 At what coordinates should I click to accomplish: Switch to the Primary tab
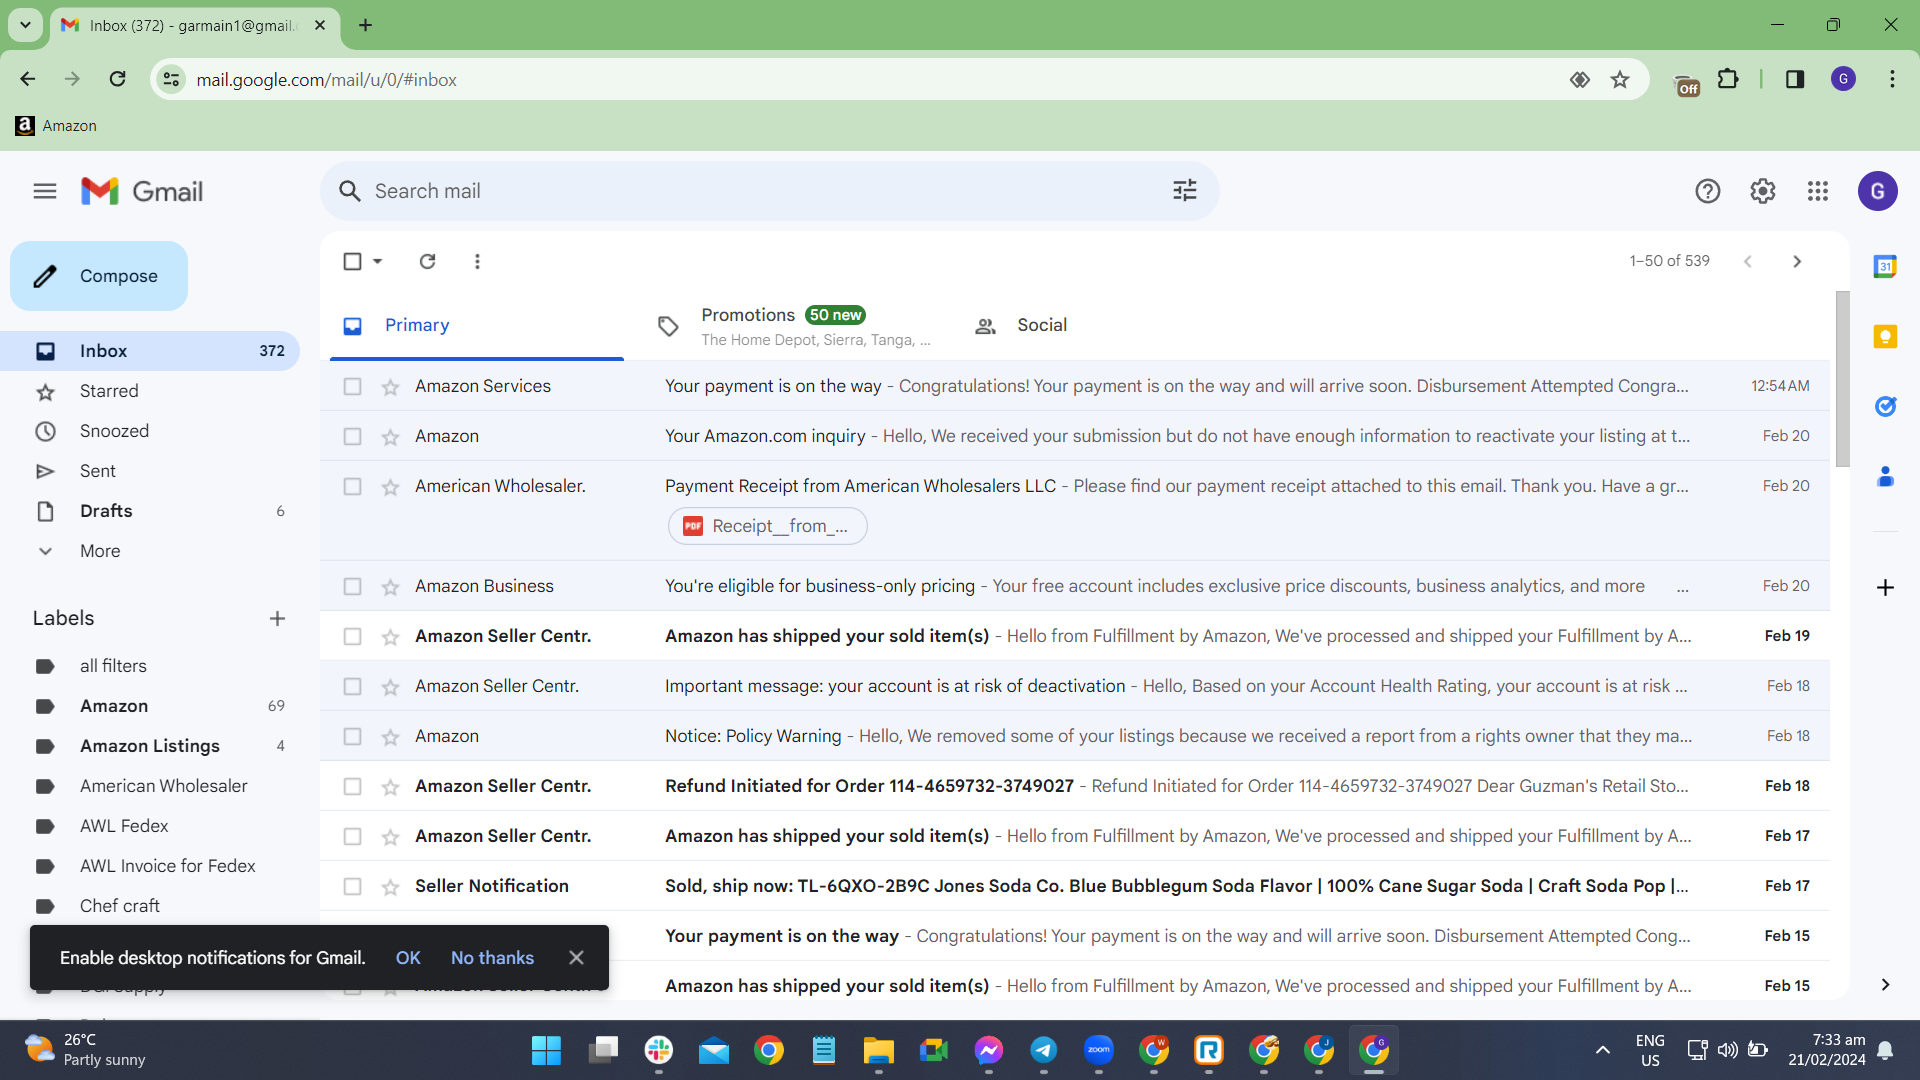pos(477,325)
